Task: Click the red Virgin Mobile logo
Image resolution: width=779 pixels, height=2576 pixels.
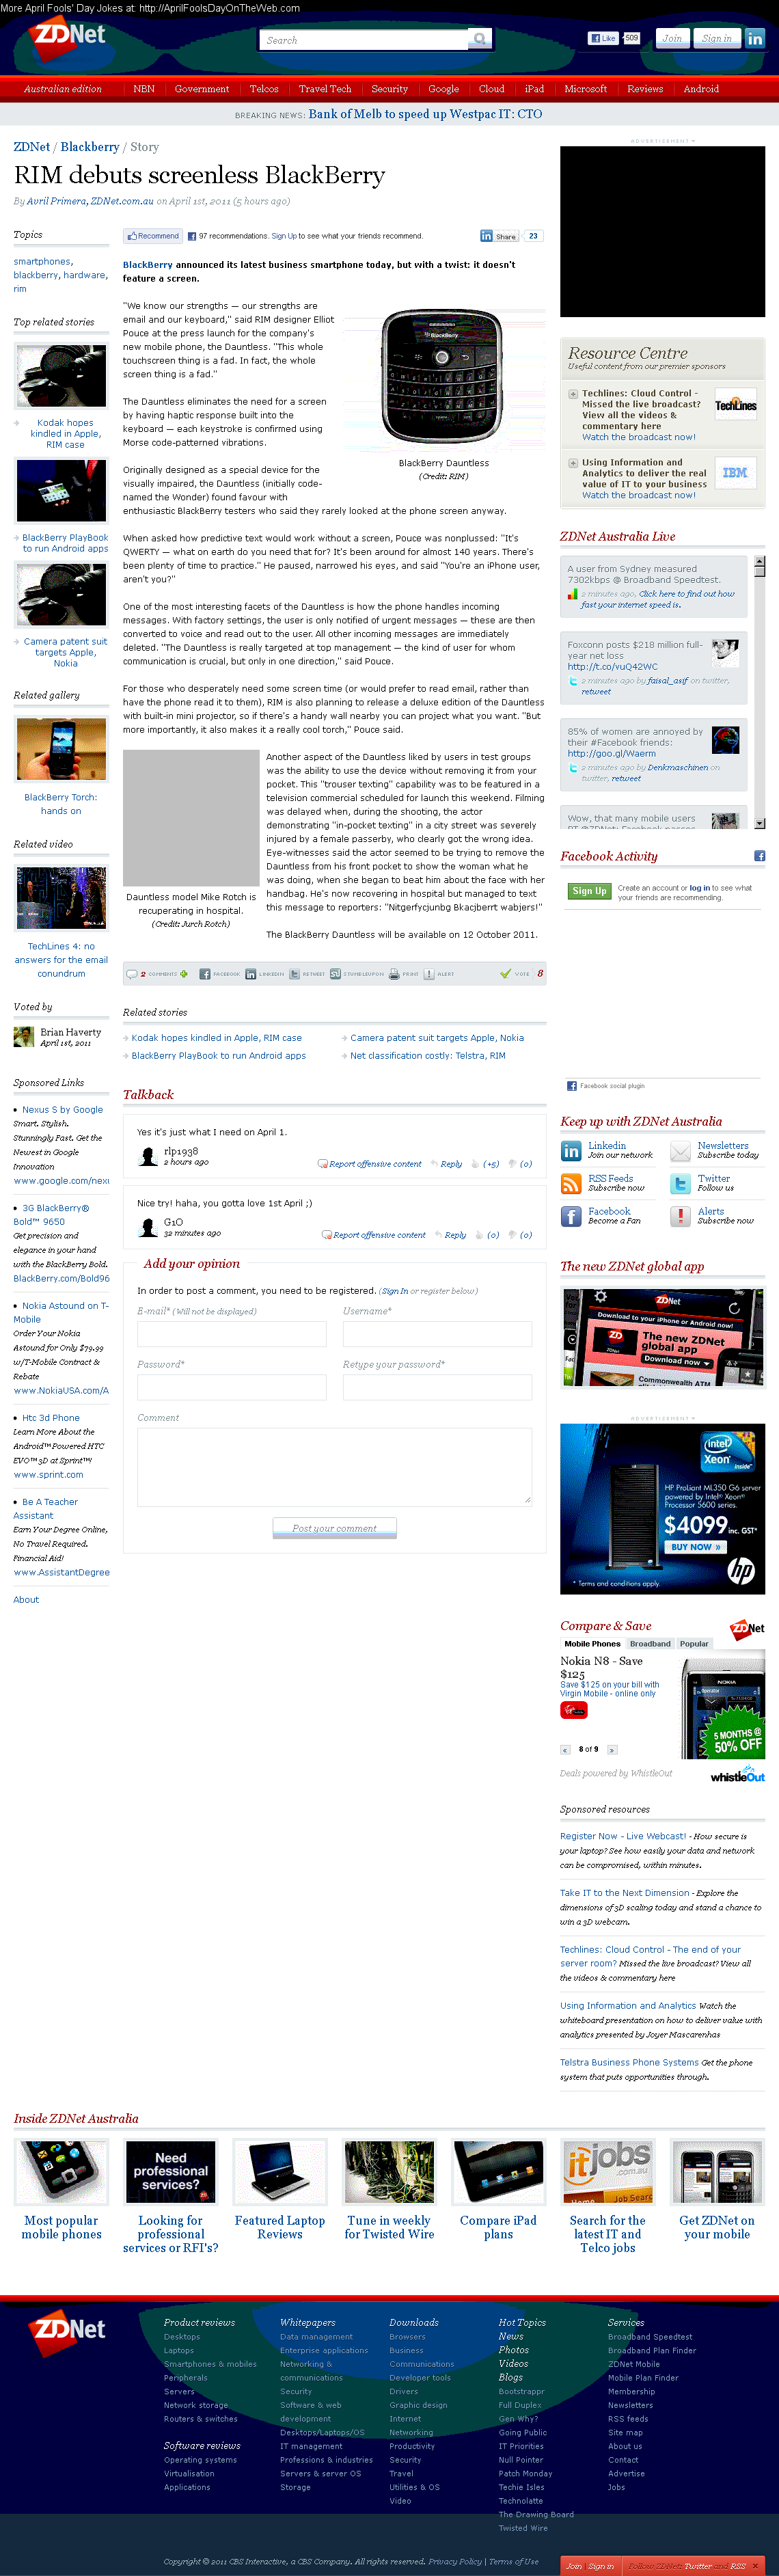Action: pos(574,1710)
